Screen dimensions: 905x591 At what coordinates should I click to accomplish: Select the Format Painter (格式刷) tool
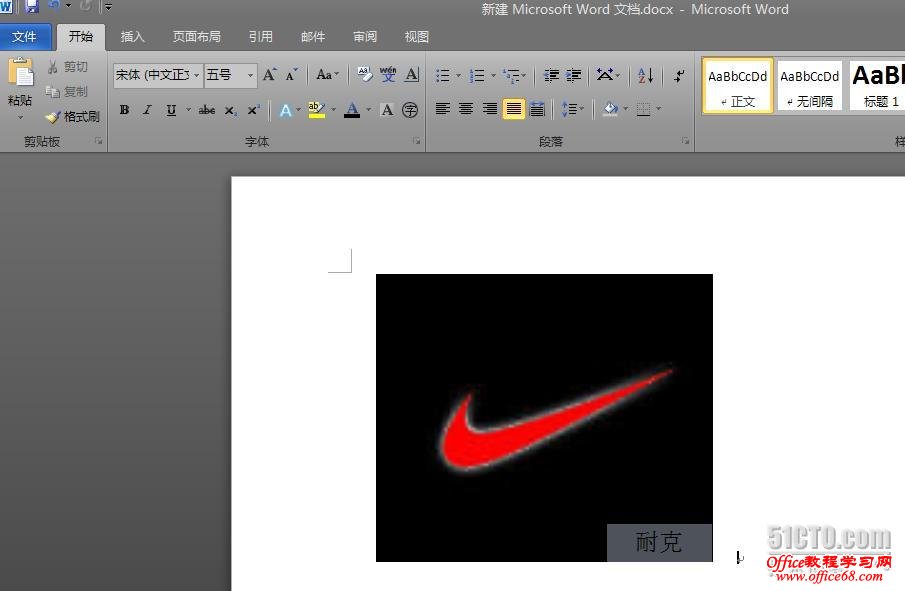pyautogui.click(x=72, y=115)
